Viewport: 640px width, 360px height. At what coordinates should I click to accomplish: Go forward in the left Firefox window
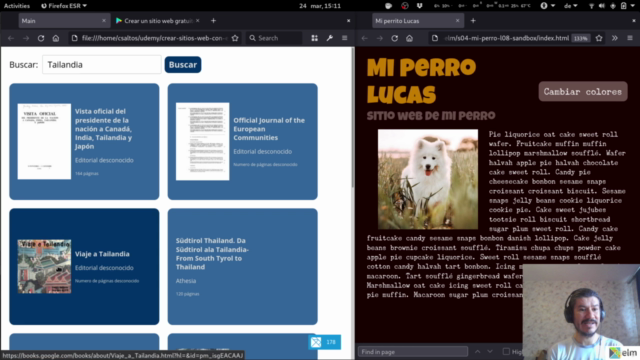pos(26,38)
